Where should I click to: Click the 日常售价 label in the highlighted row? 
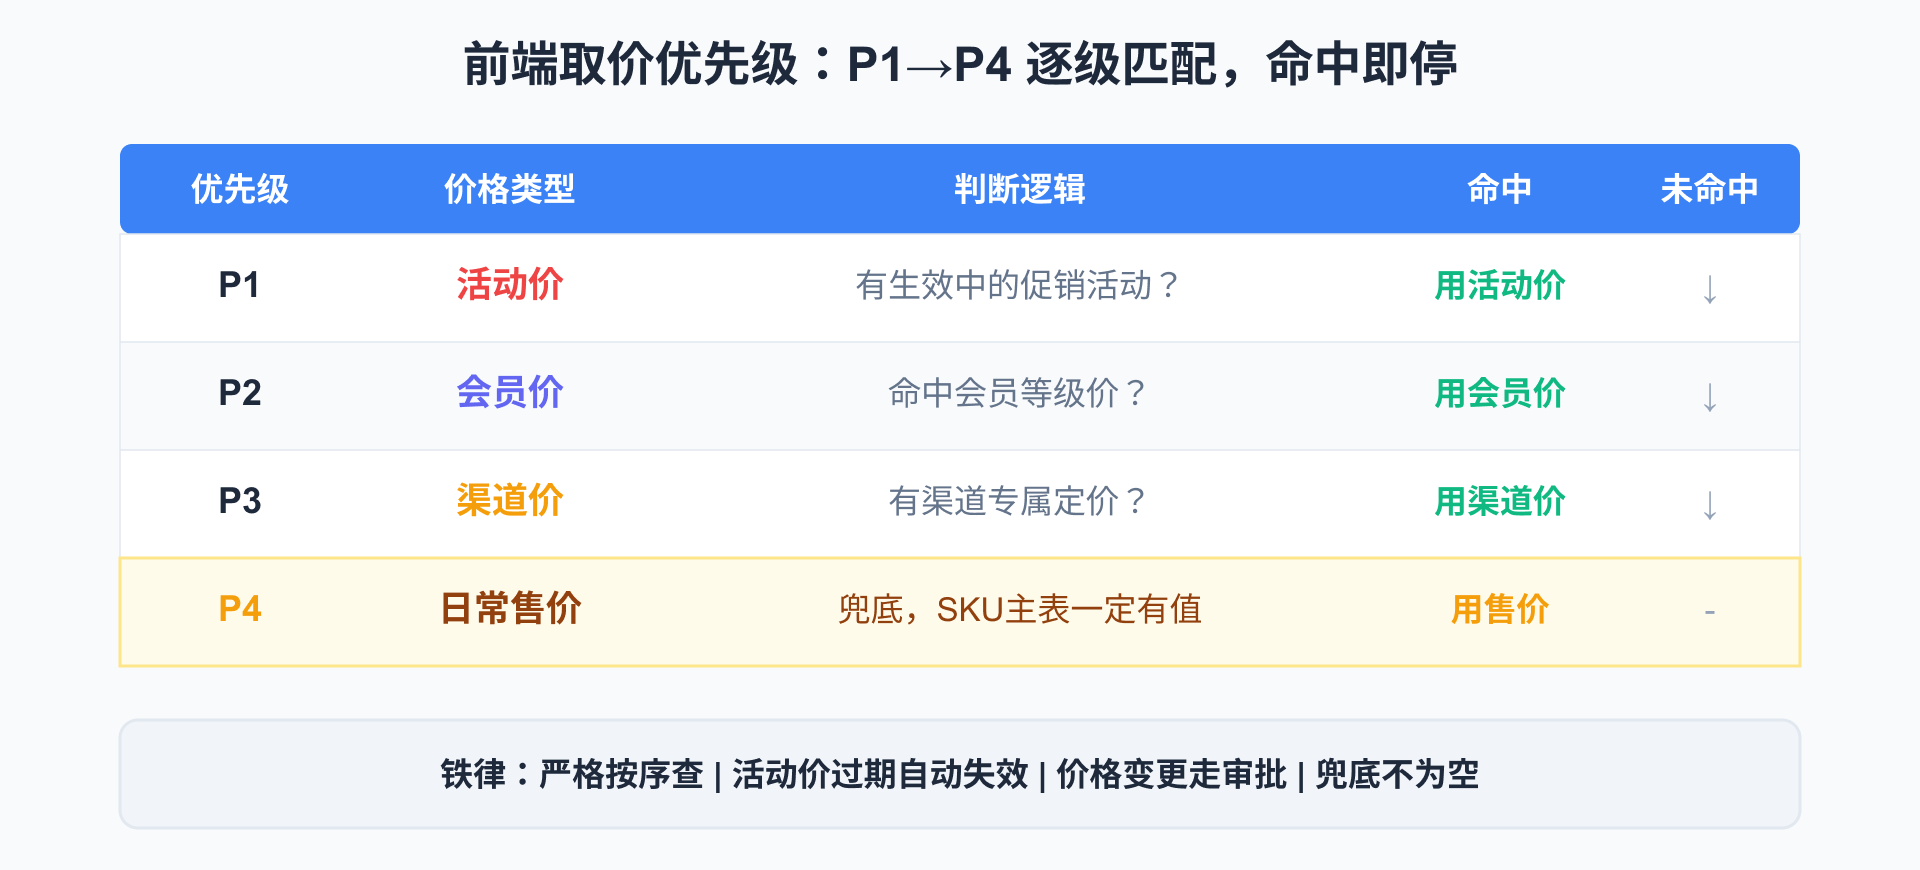511,608
